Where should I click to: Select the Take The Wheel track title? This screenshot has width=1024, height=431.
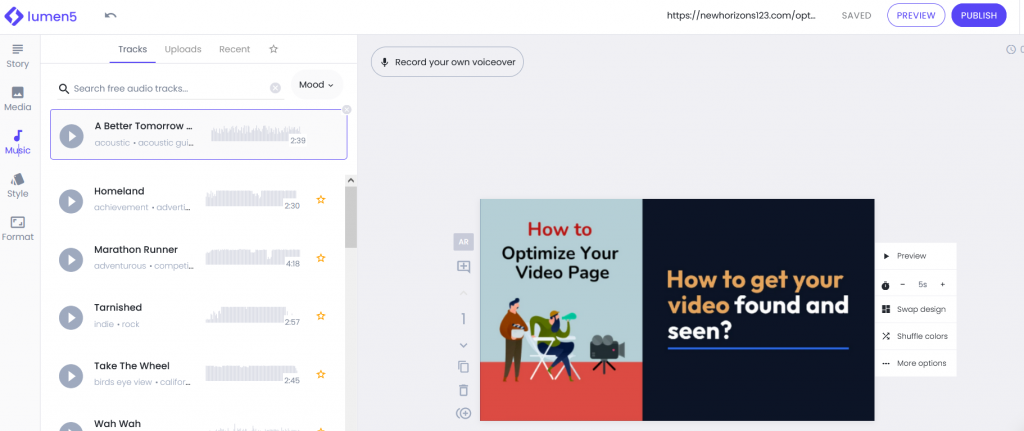point(132,366)
